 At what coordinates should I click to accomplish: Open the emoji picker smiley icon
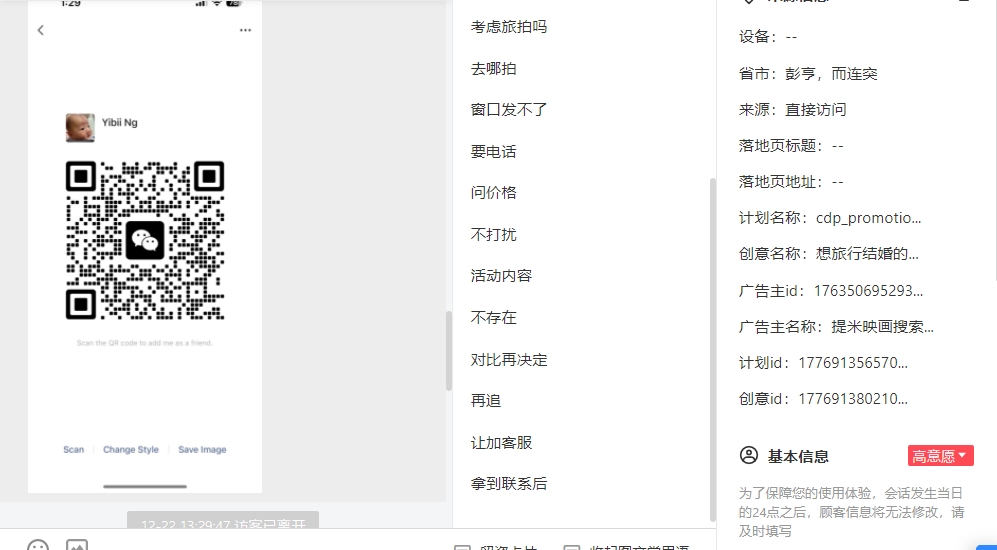point(38,545)
